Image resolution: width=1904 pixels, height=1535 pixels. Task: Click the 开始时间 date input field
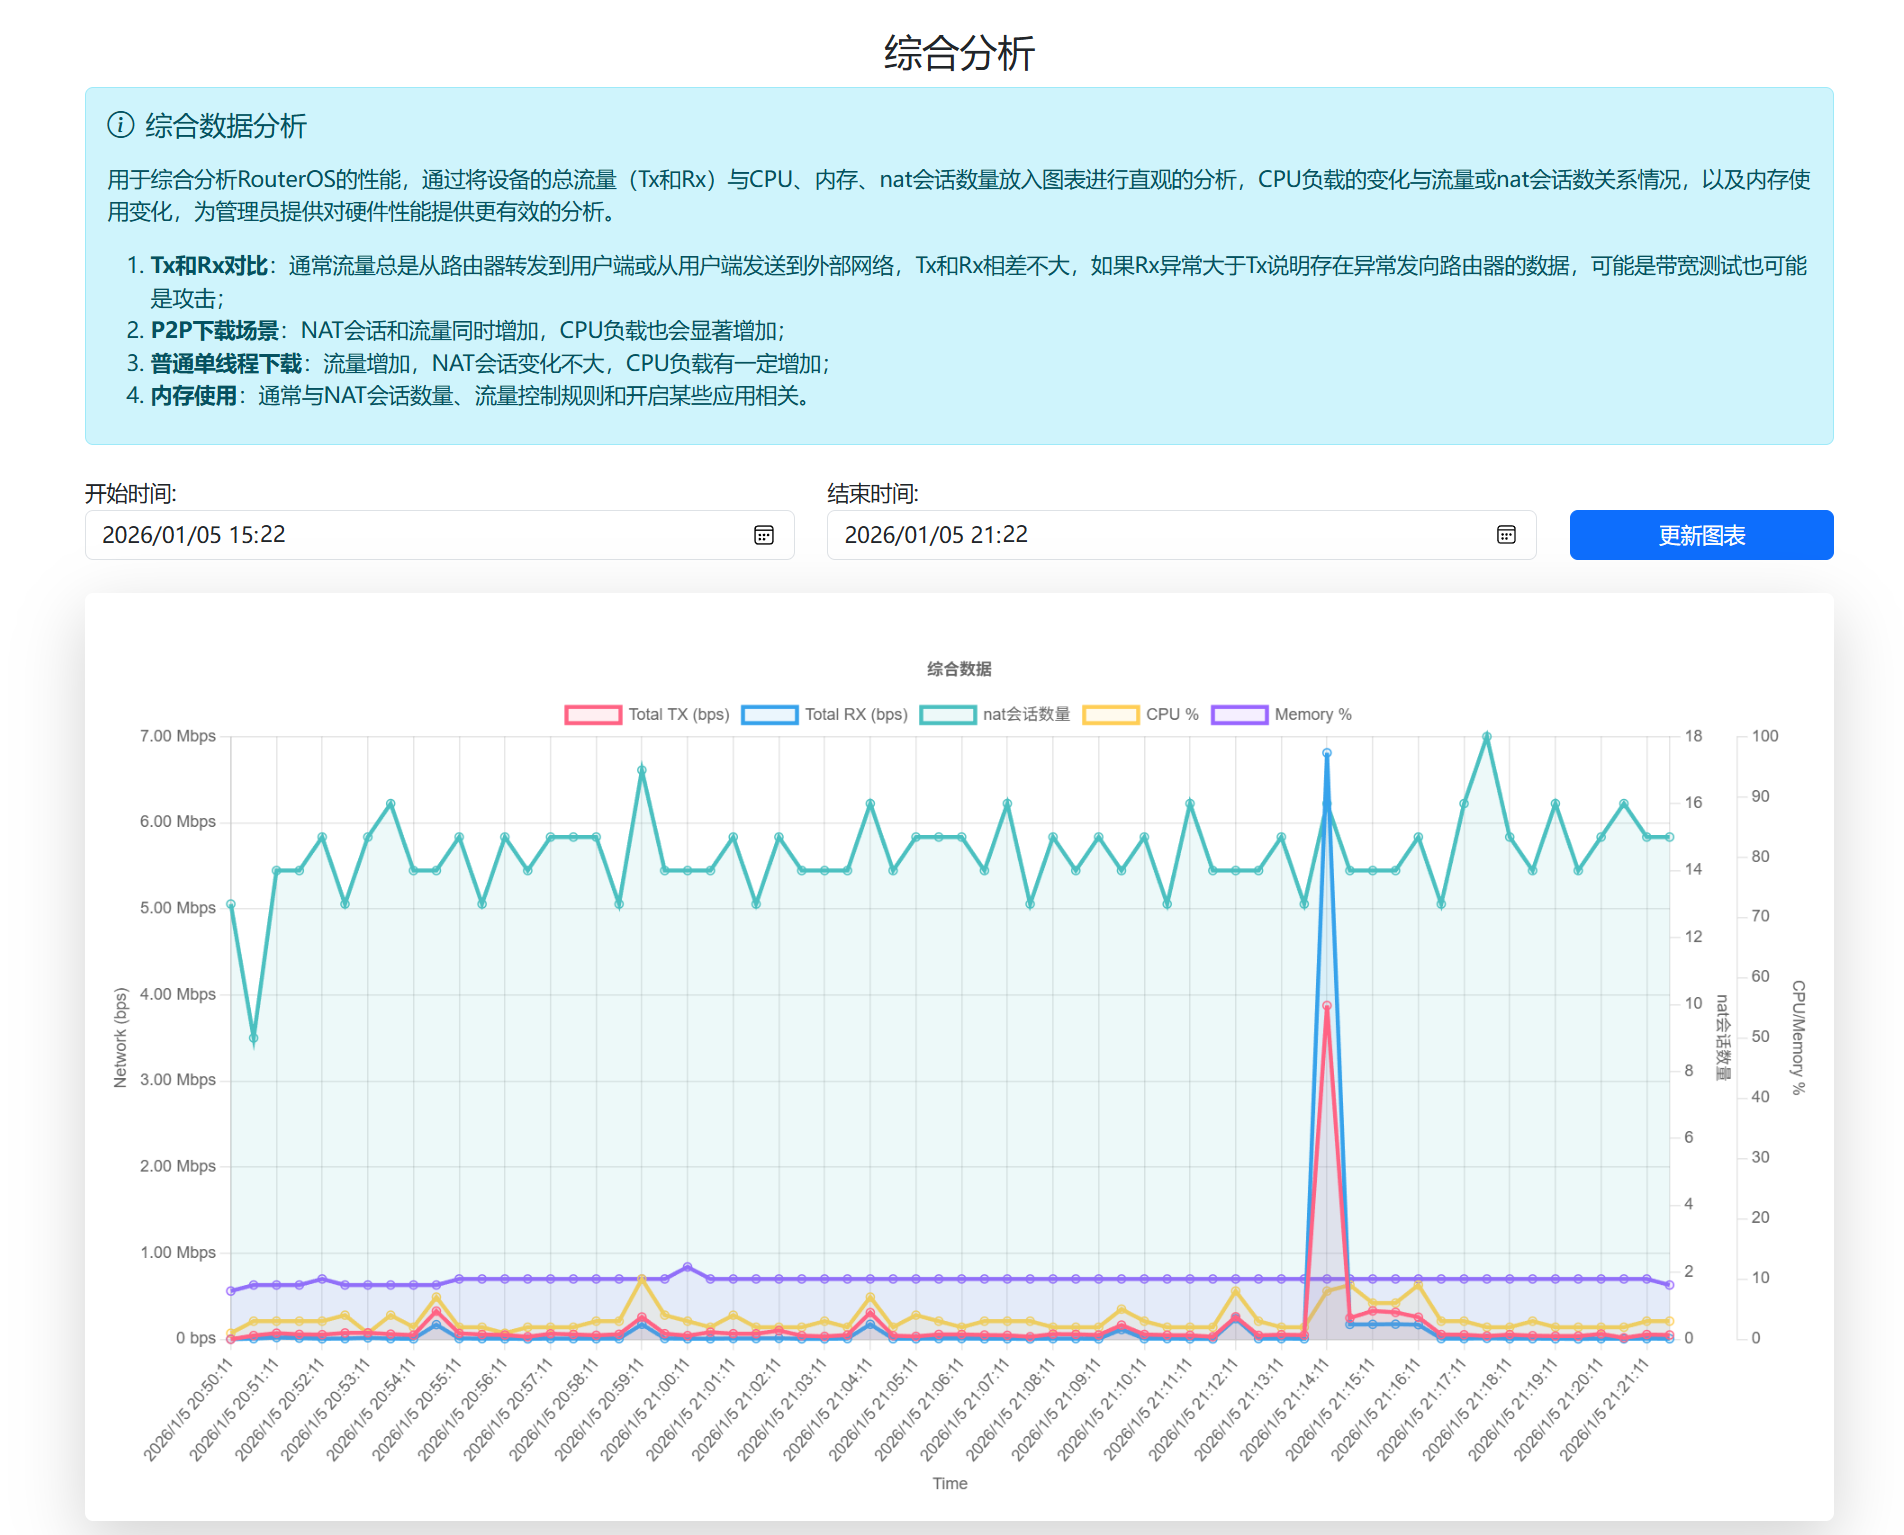[420, 535]
